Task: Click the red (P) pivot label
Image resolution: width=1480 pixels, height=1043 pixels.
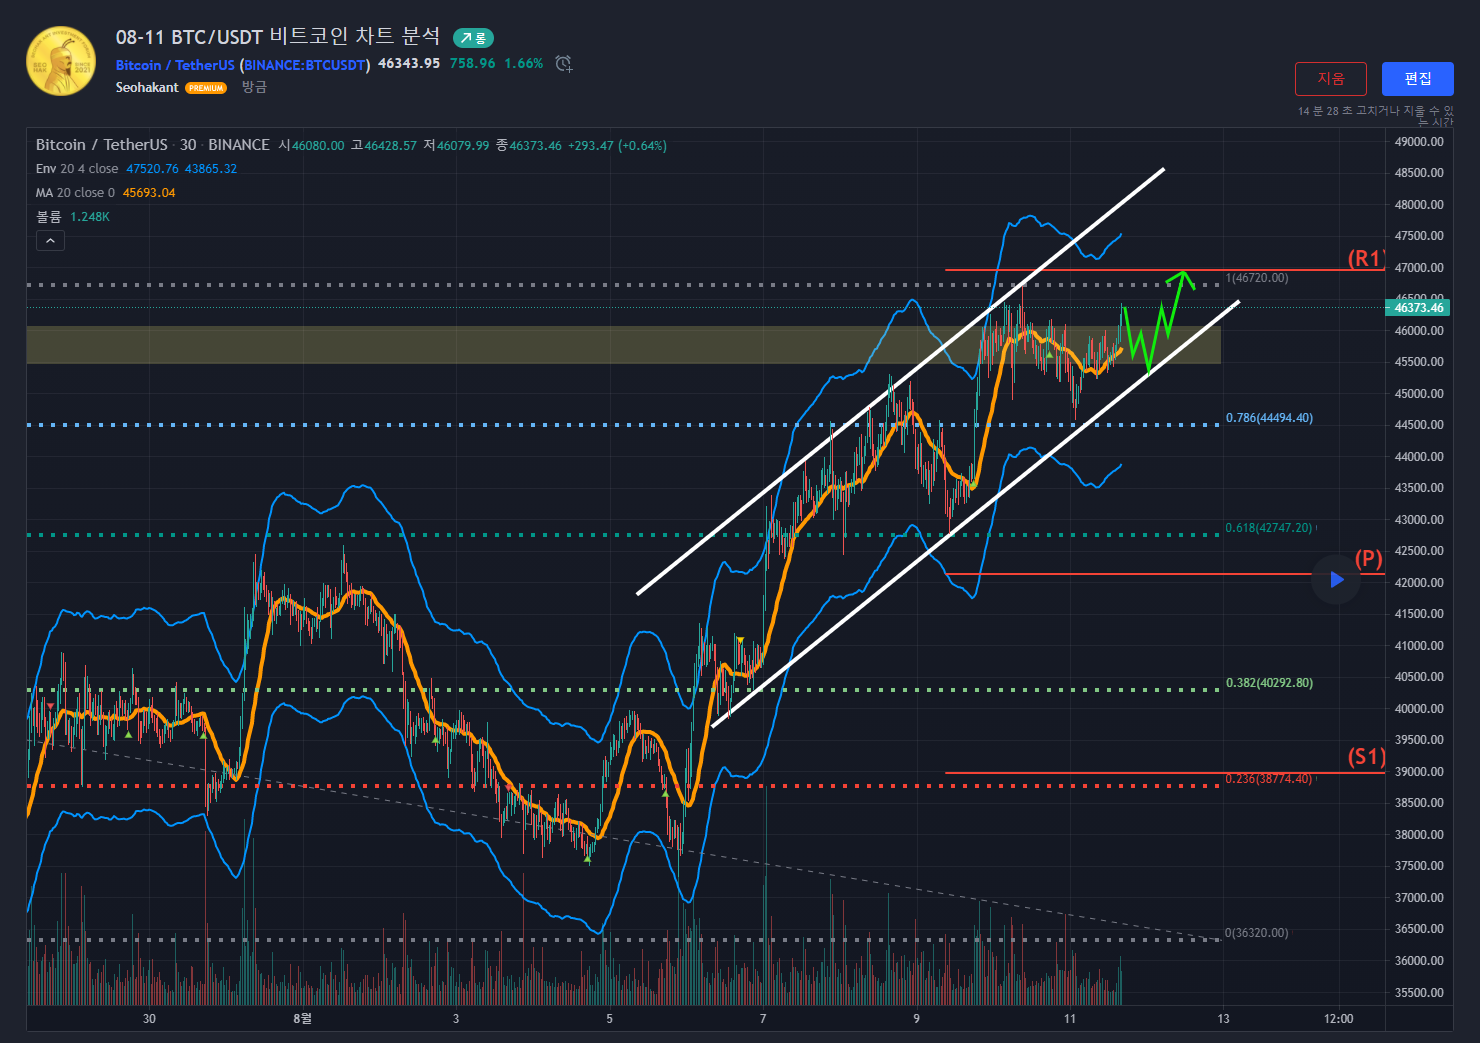Action: pyautogui.click(x=1368, y=559)
